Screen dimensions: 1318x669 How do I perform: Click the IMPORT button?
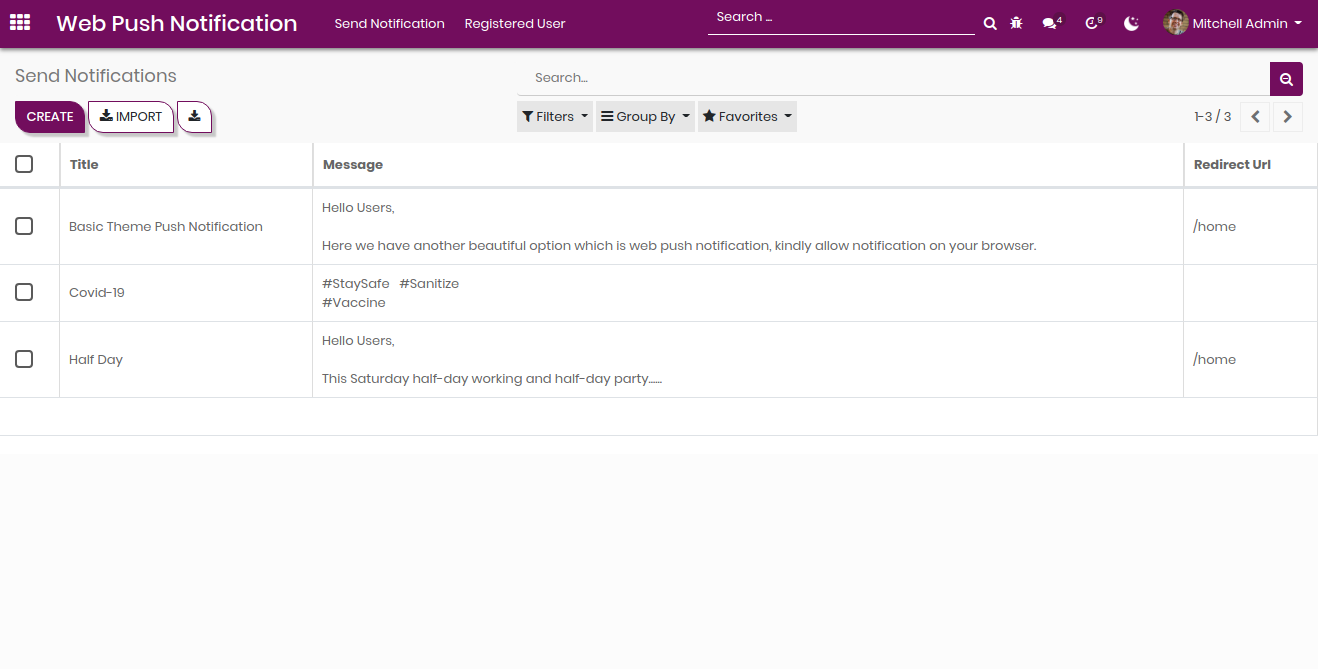[x=131, y=117]
